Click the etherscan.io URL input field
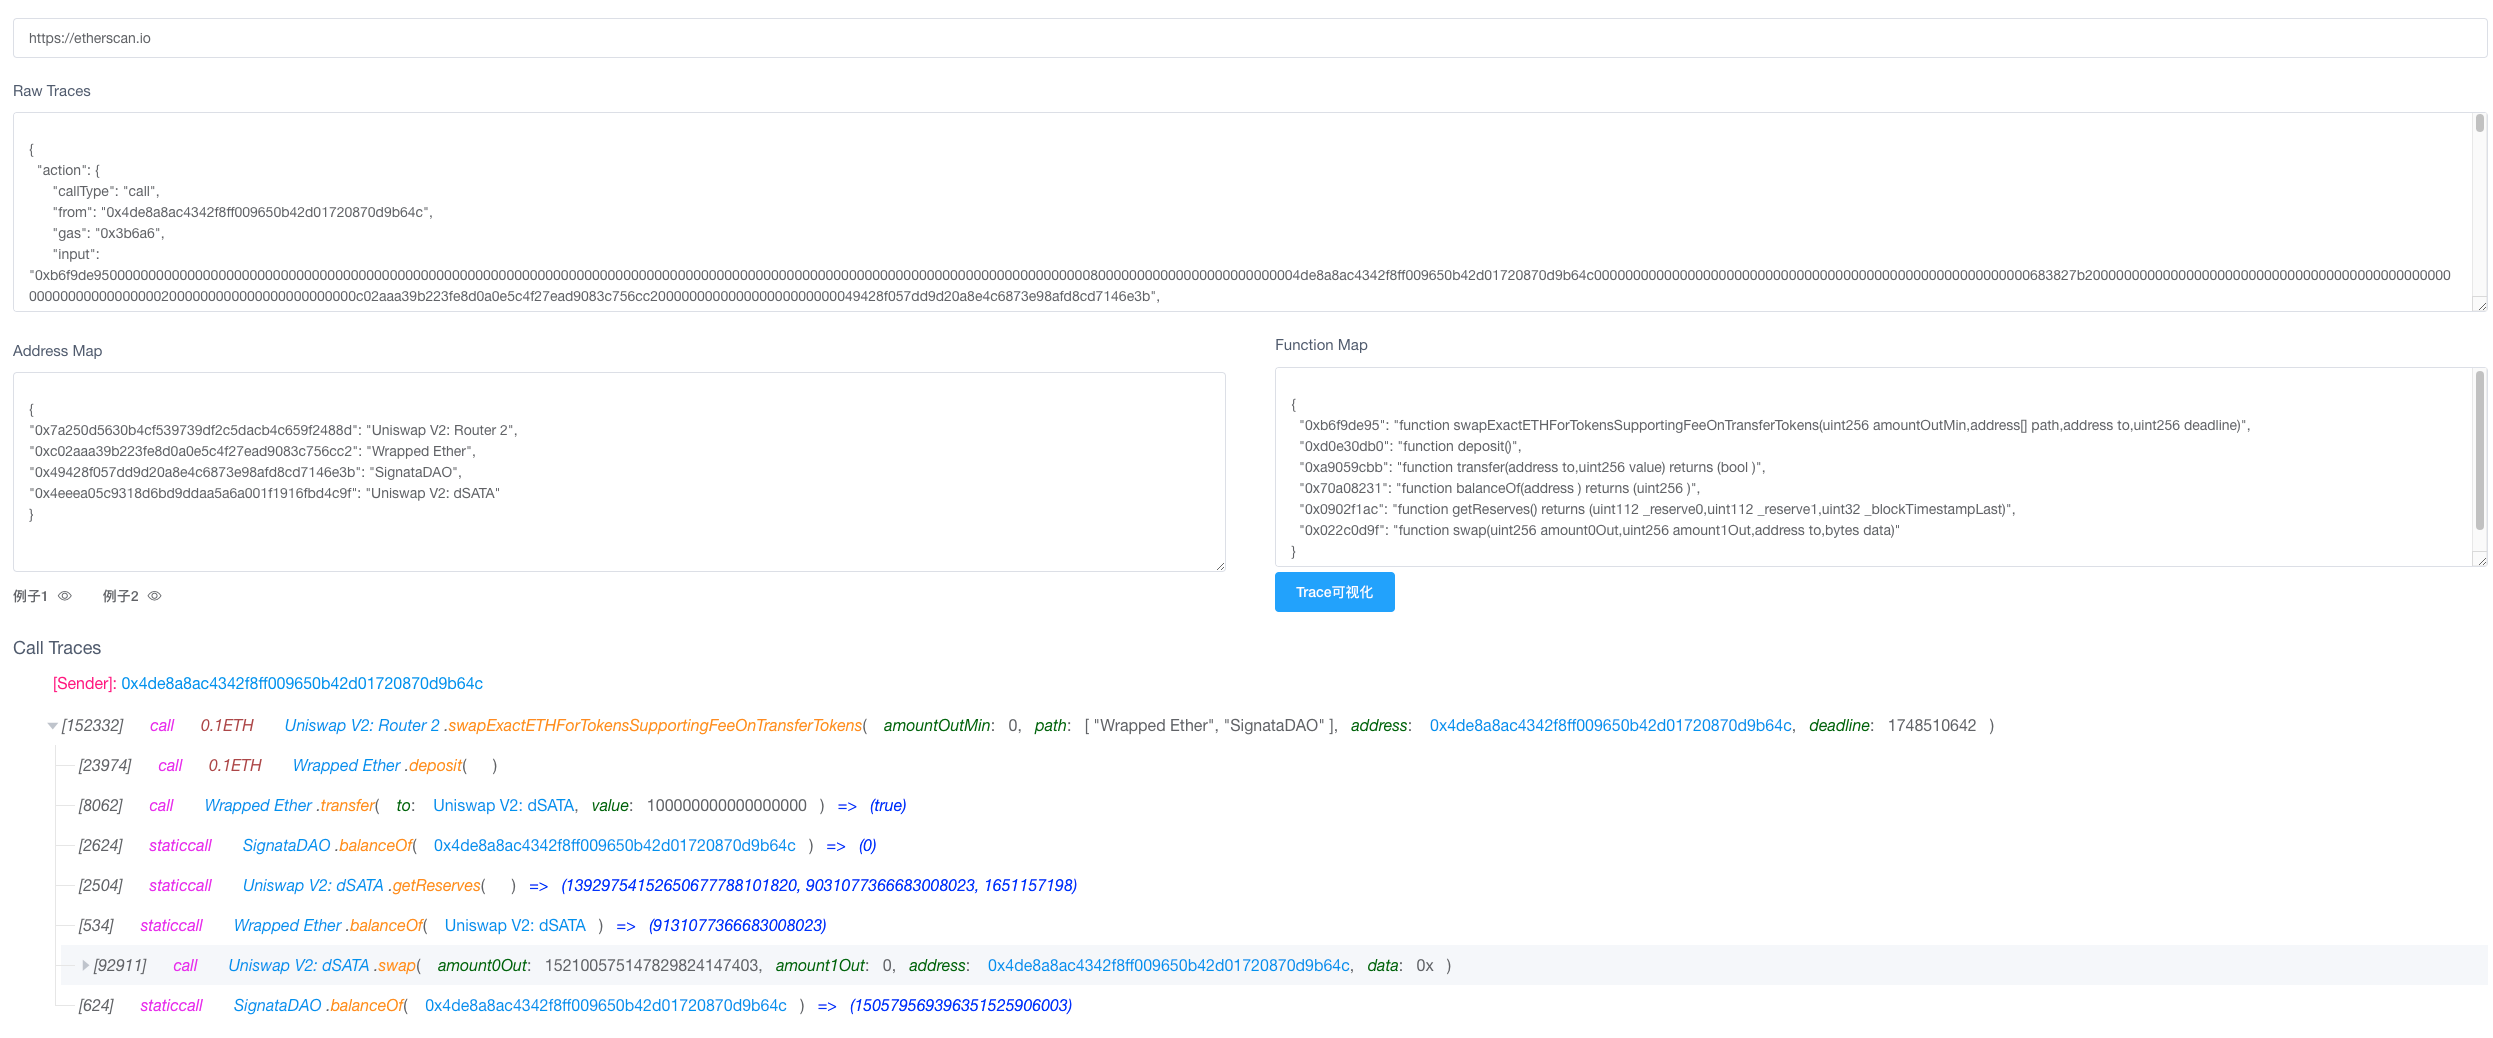The width and height of the screenshot is (2493, 1038). point(1249,38)
